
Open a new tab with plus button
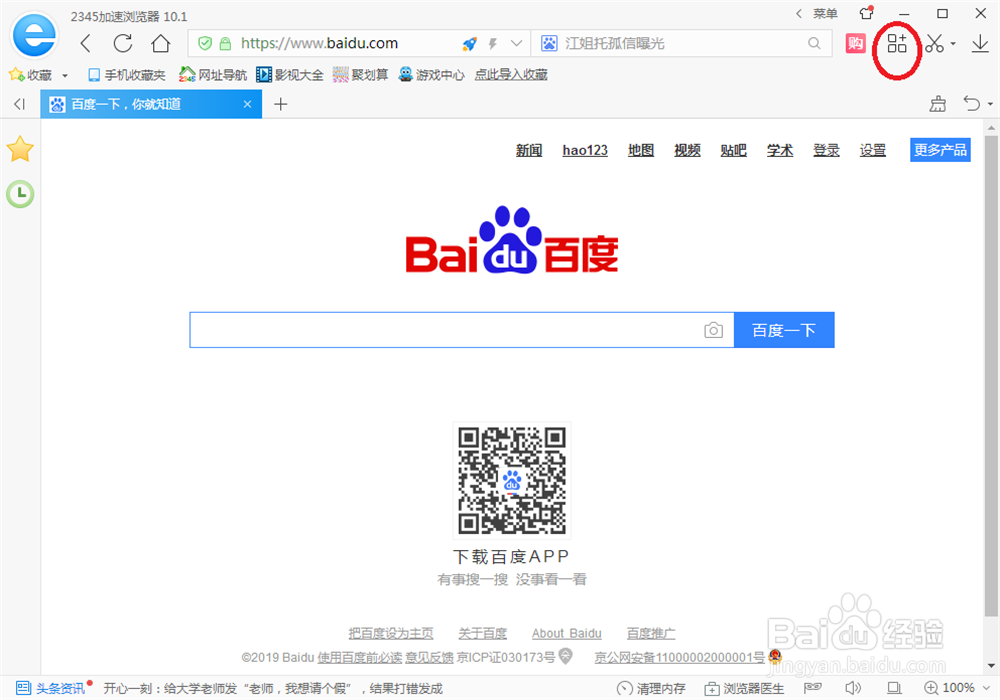click(x=281, y=104)
